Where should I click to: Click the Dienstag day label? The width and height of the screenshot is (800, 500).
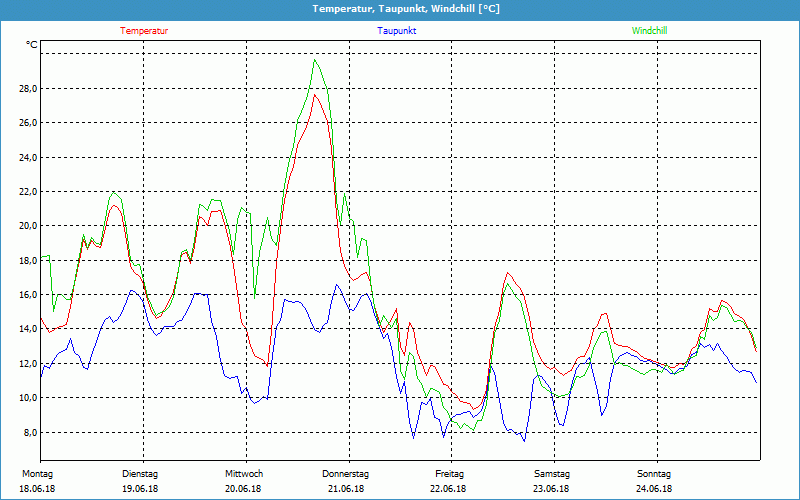[140, 474]
